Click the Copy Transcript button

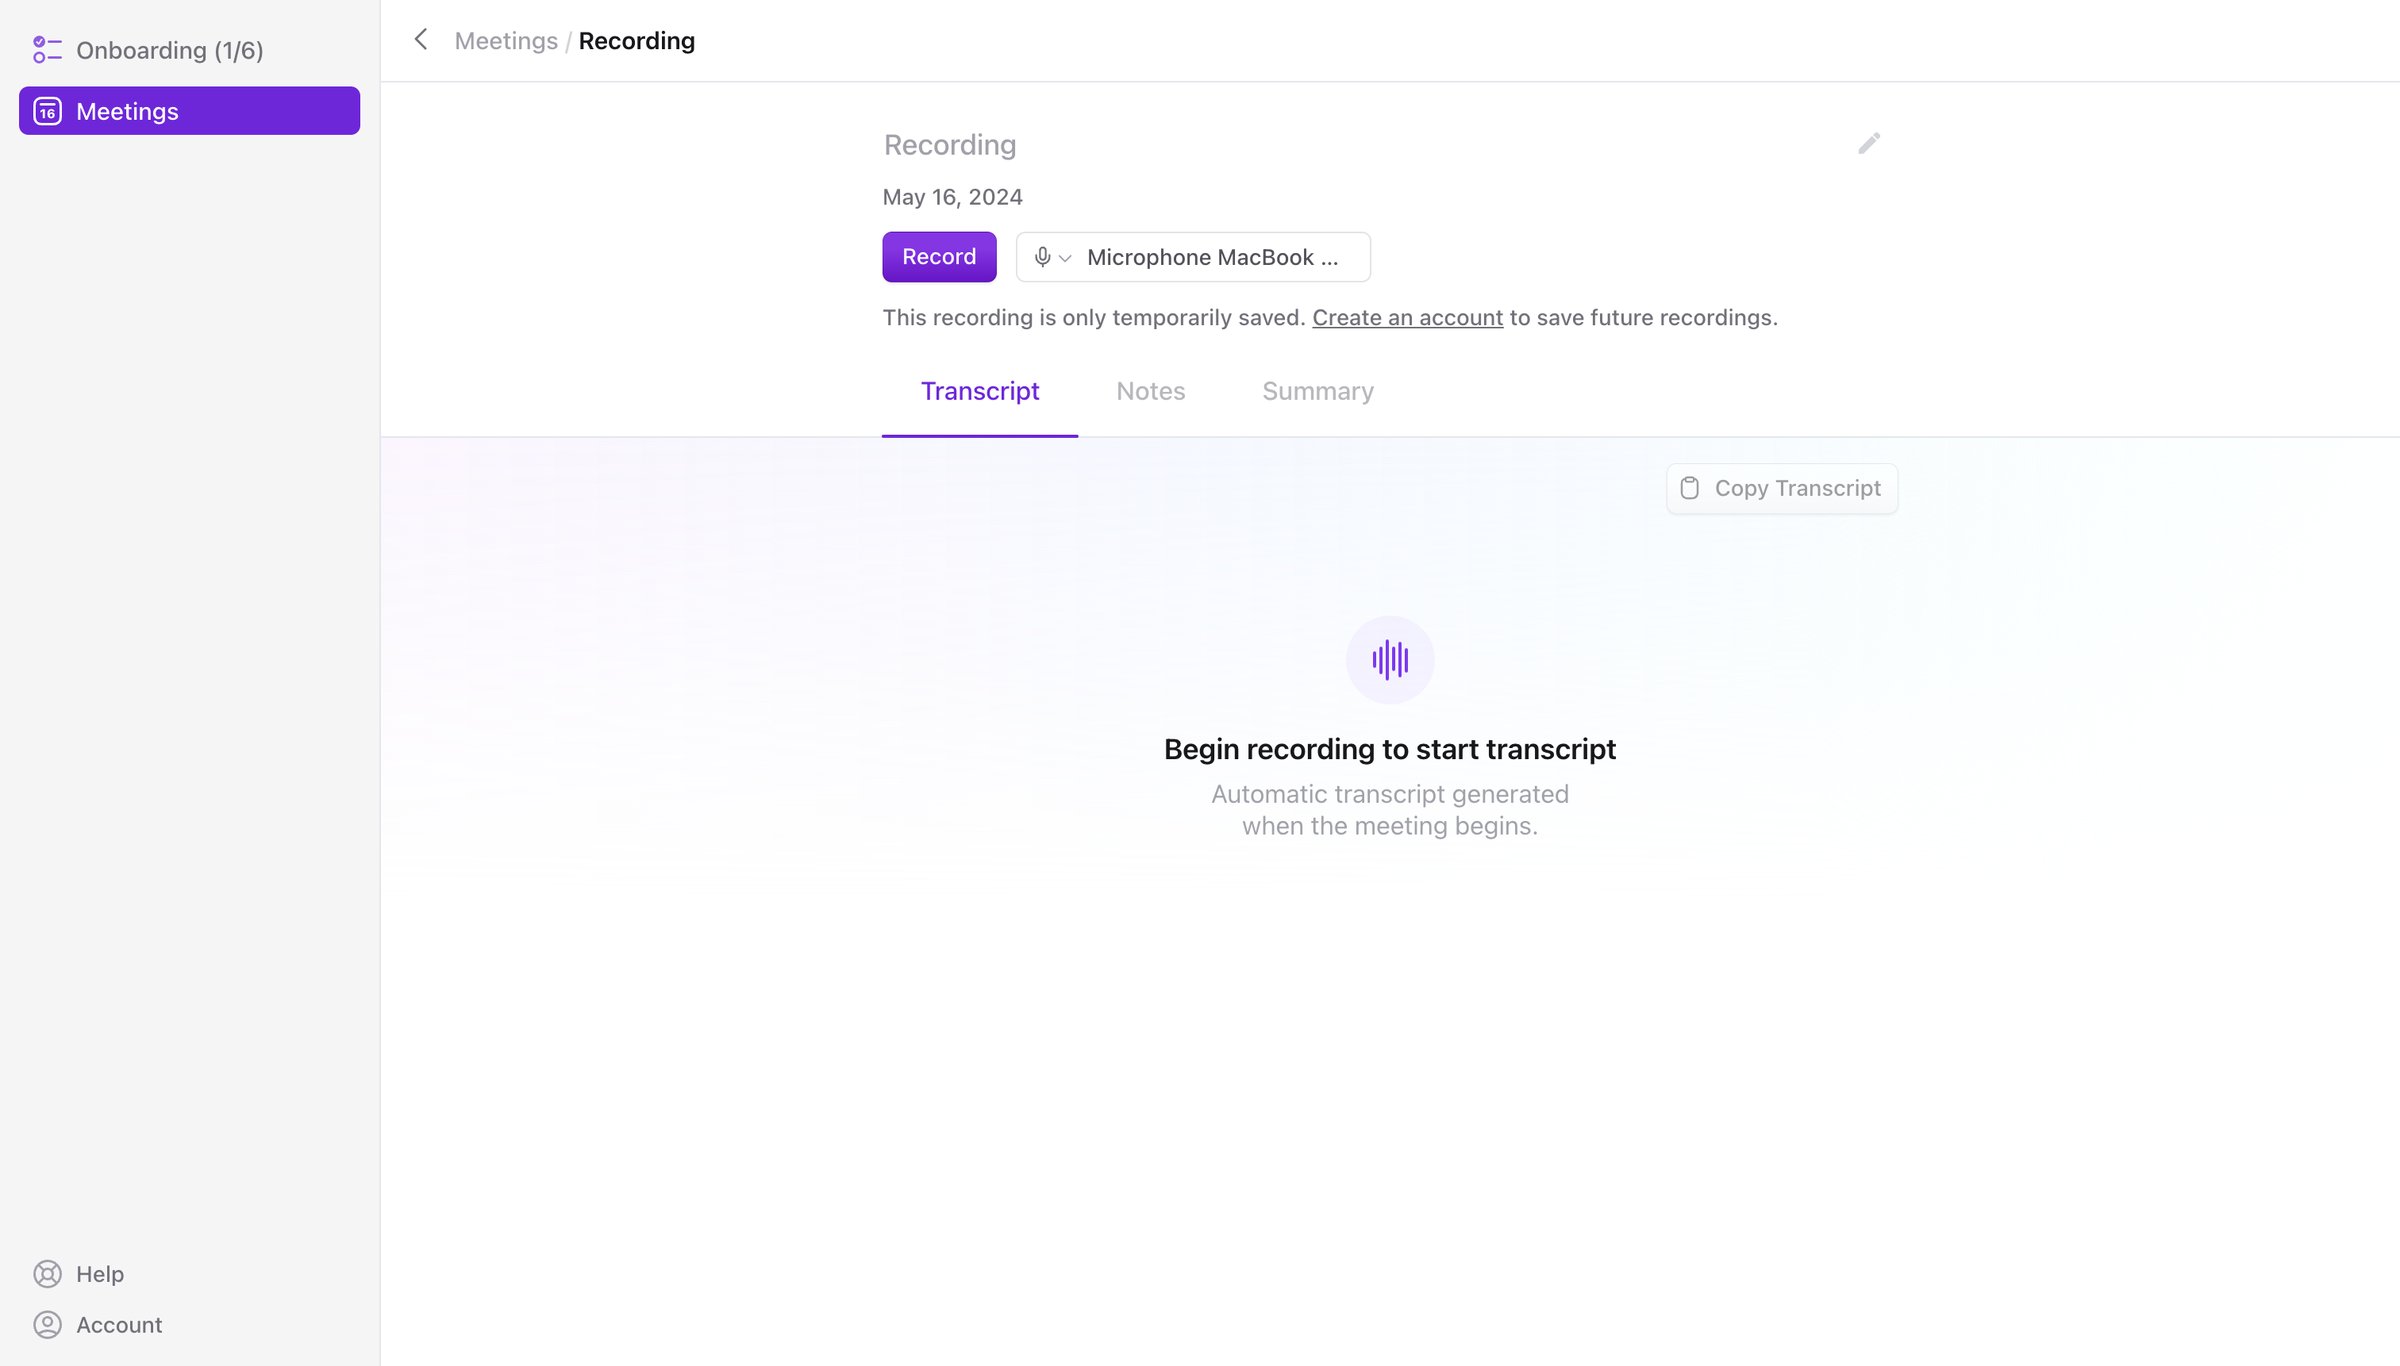[x=1782, y=488]
